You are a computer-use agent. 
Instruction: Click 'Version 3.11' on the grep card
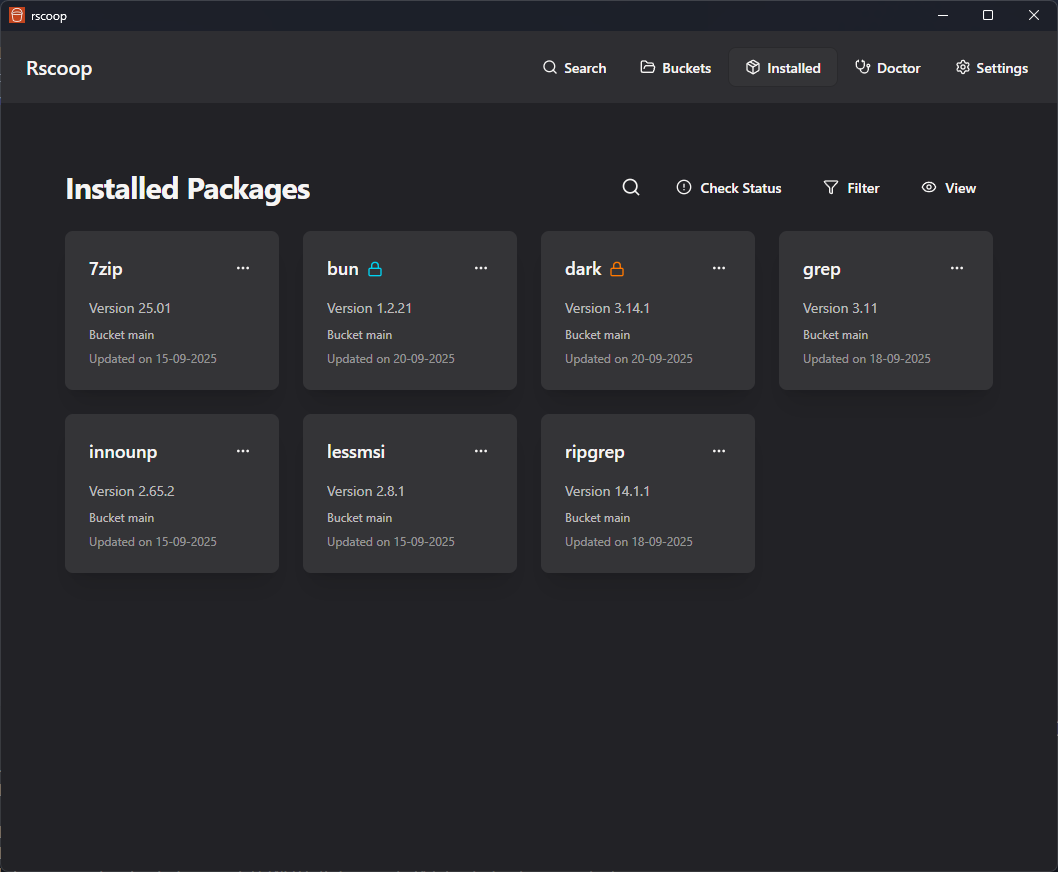tap(840, 308)
